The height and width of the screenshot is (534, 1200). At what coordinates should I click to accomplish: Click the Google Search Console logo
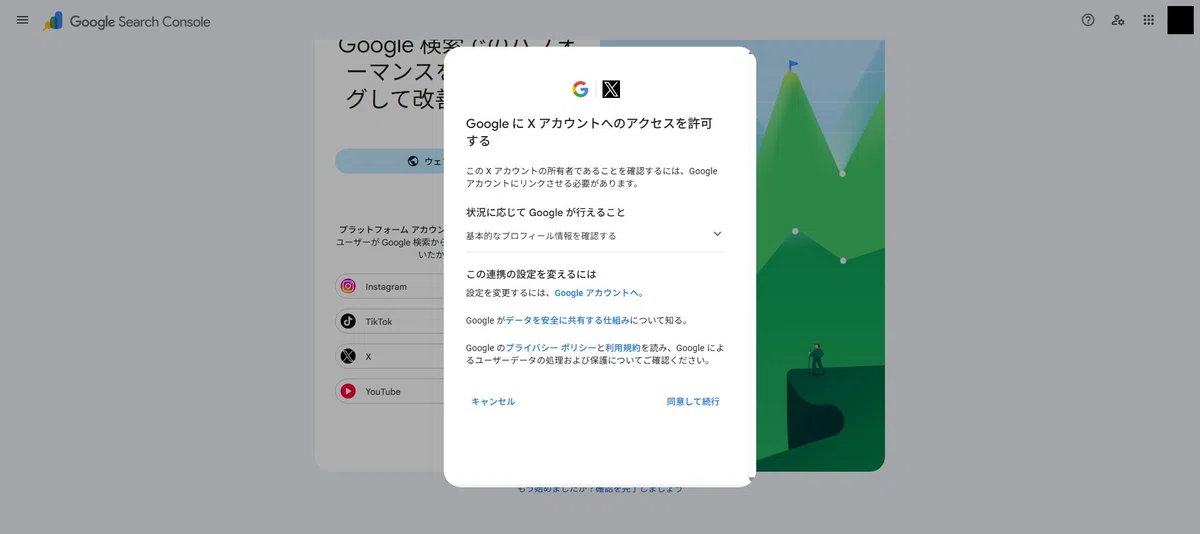pos(127,21)
